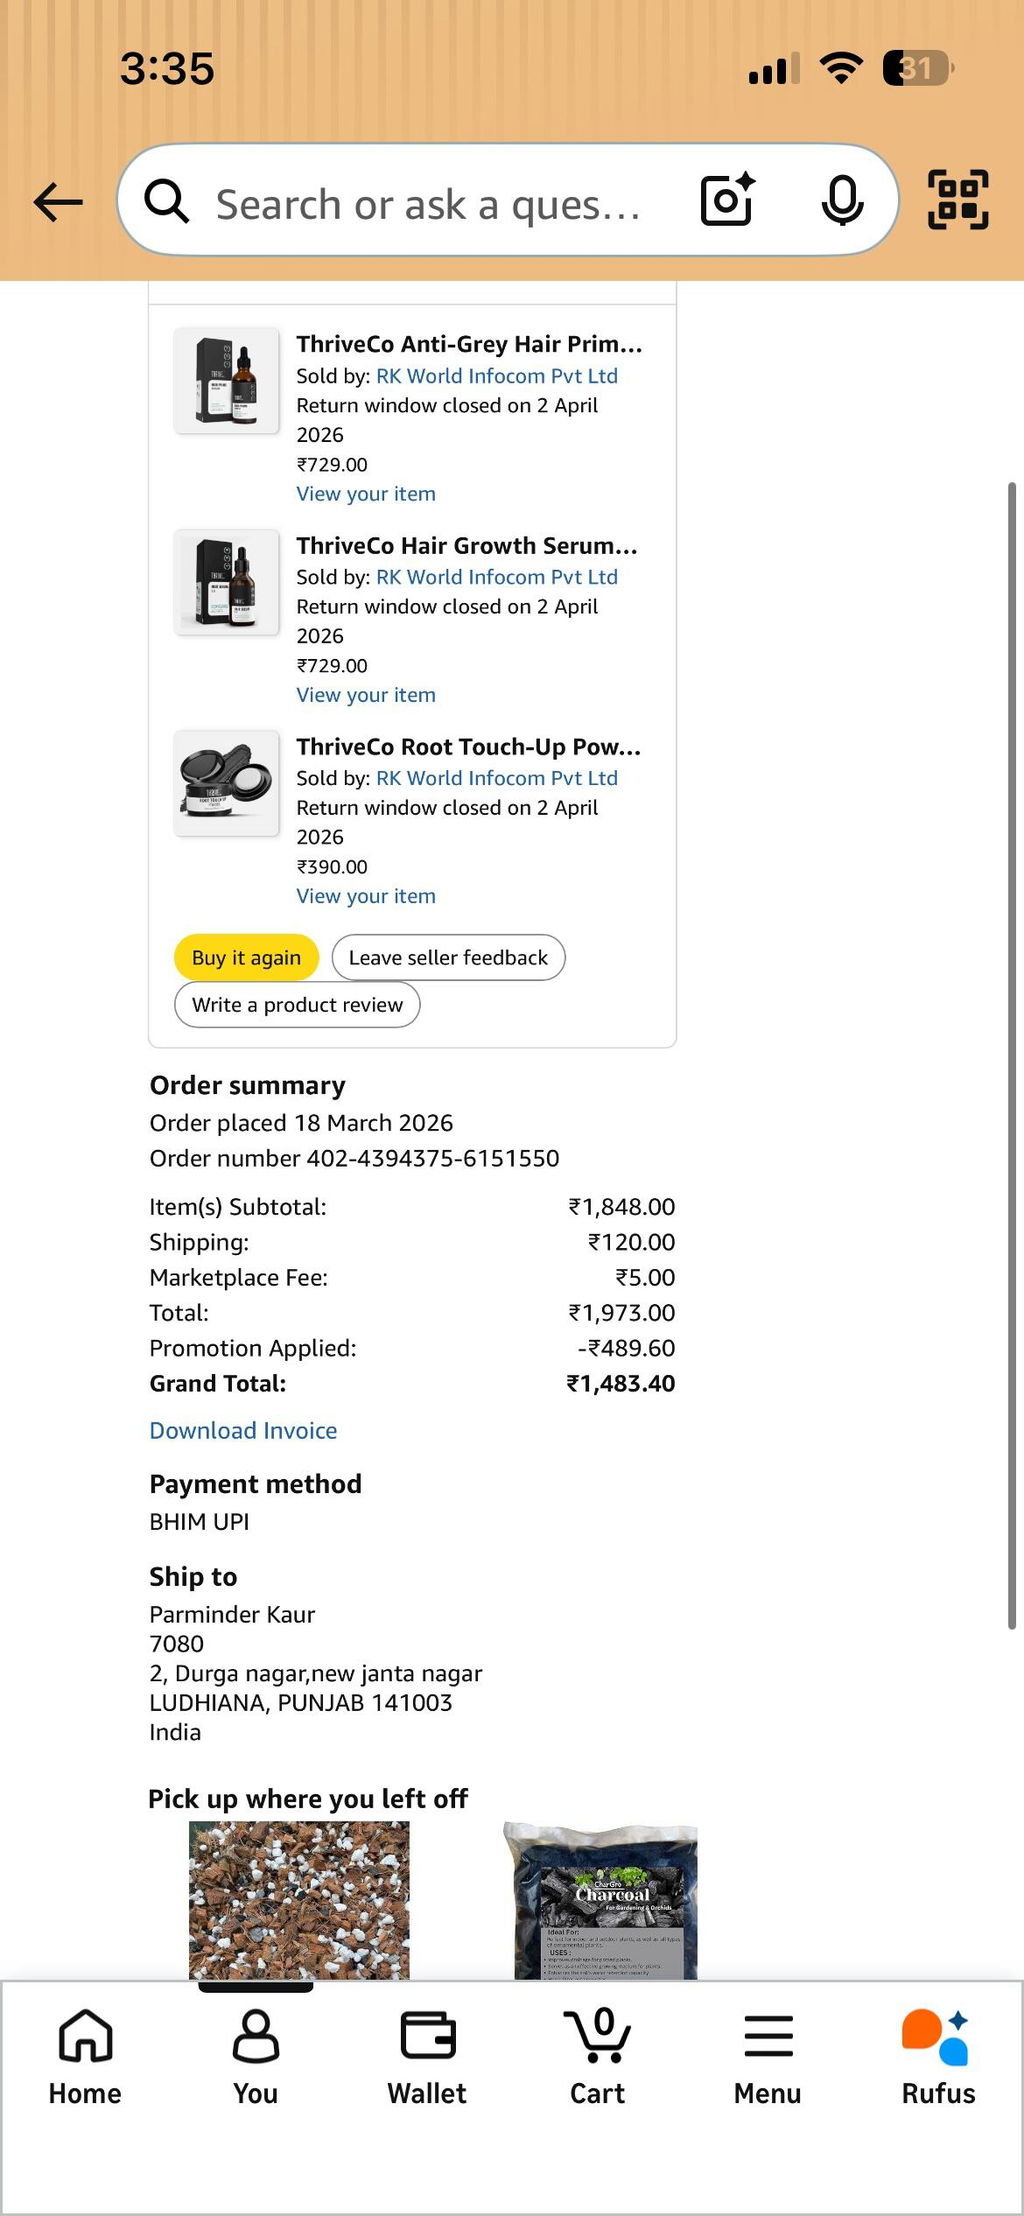Open camera lens search icon
This screenshot has height=2216, width=1024.
click(728, 200)
